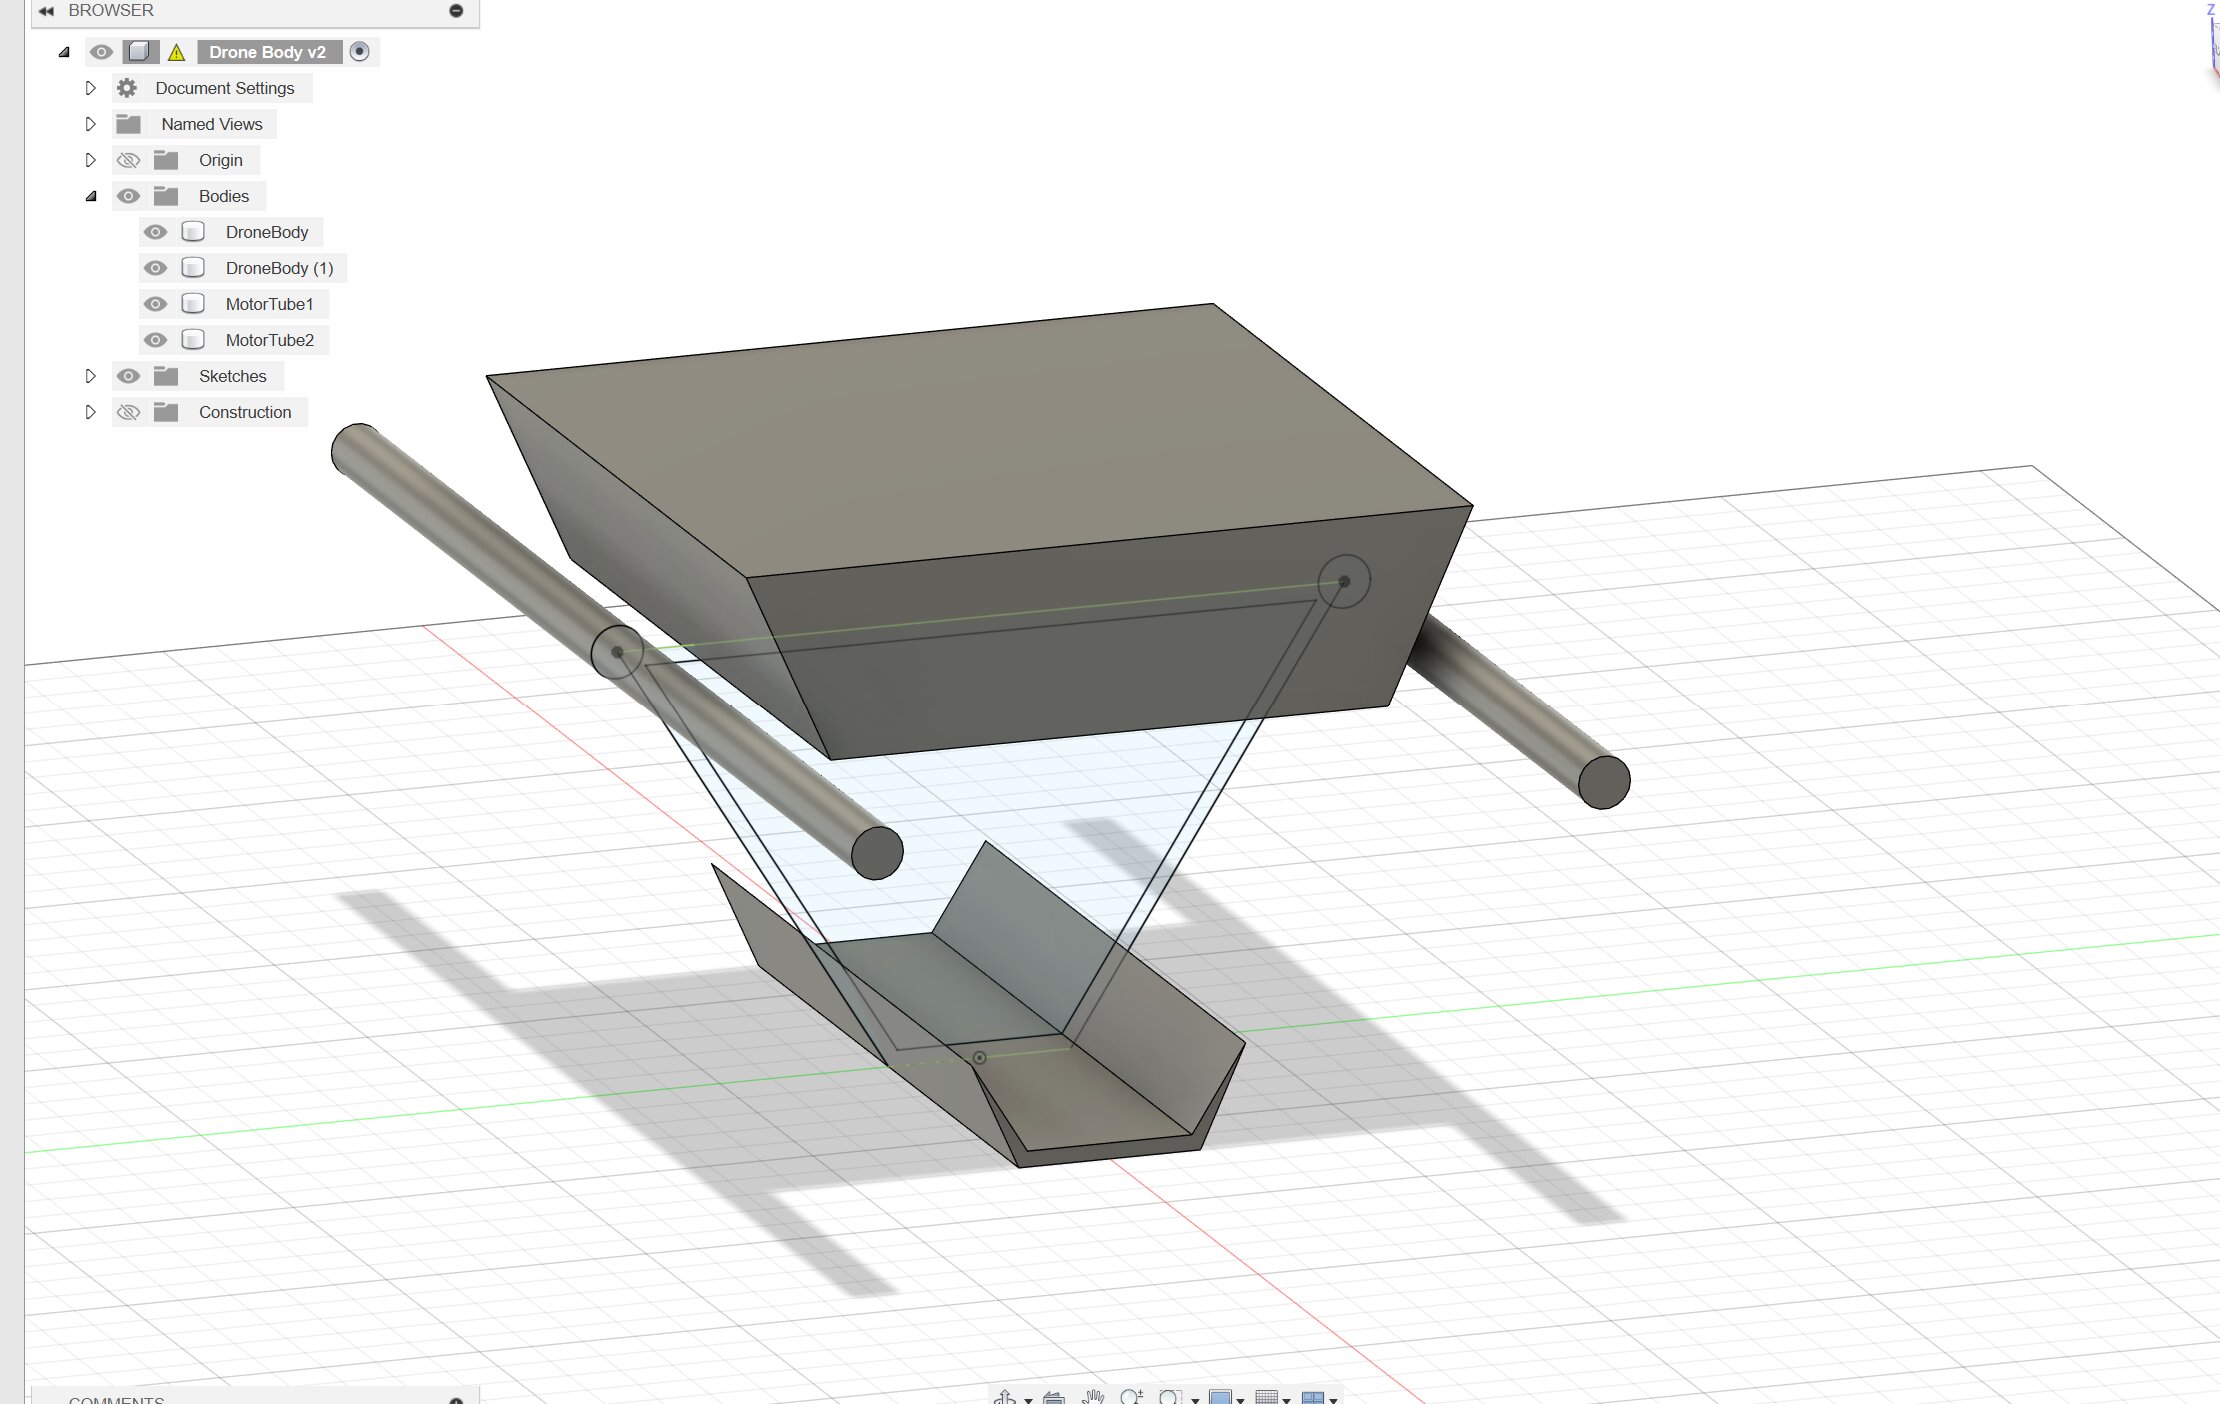Hide the Sketches folder

pos(128,376)
